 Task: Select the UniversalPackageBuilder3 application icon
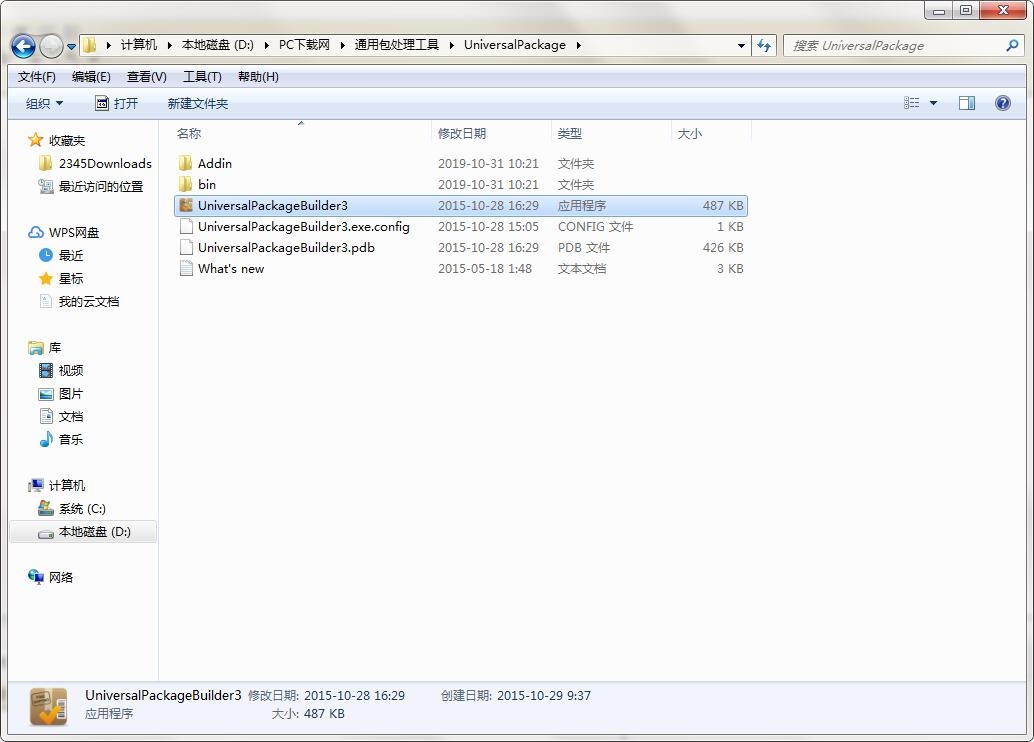pyautogui.click(x=186, y=205)
